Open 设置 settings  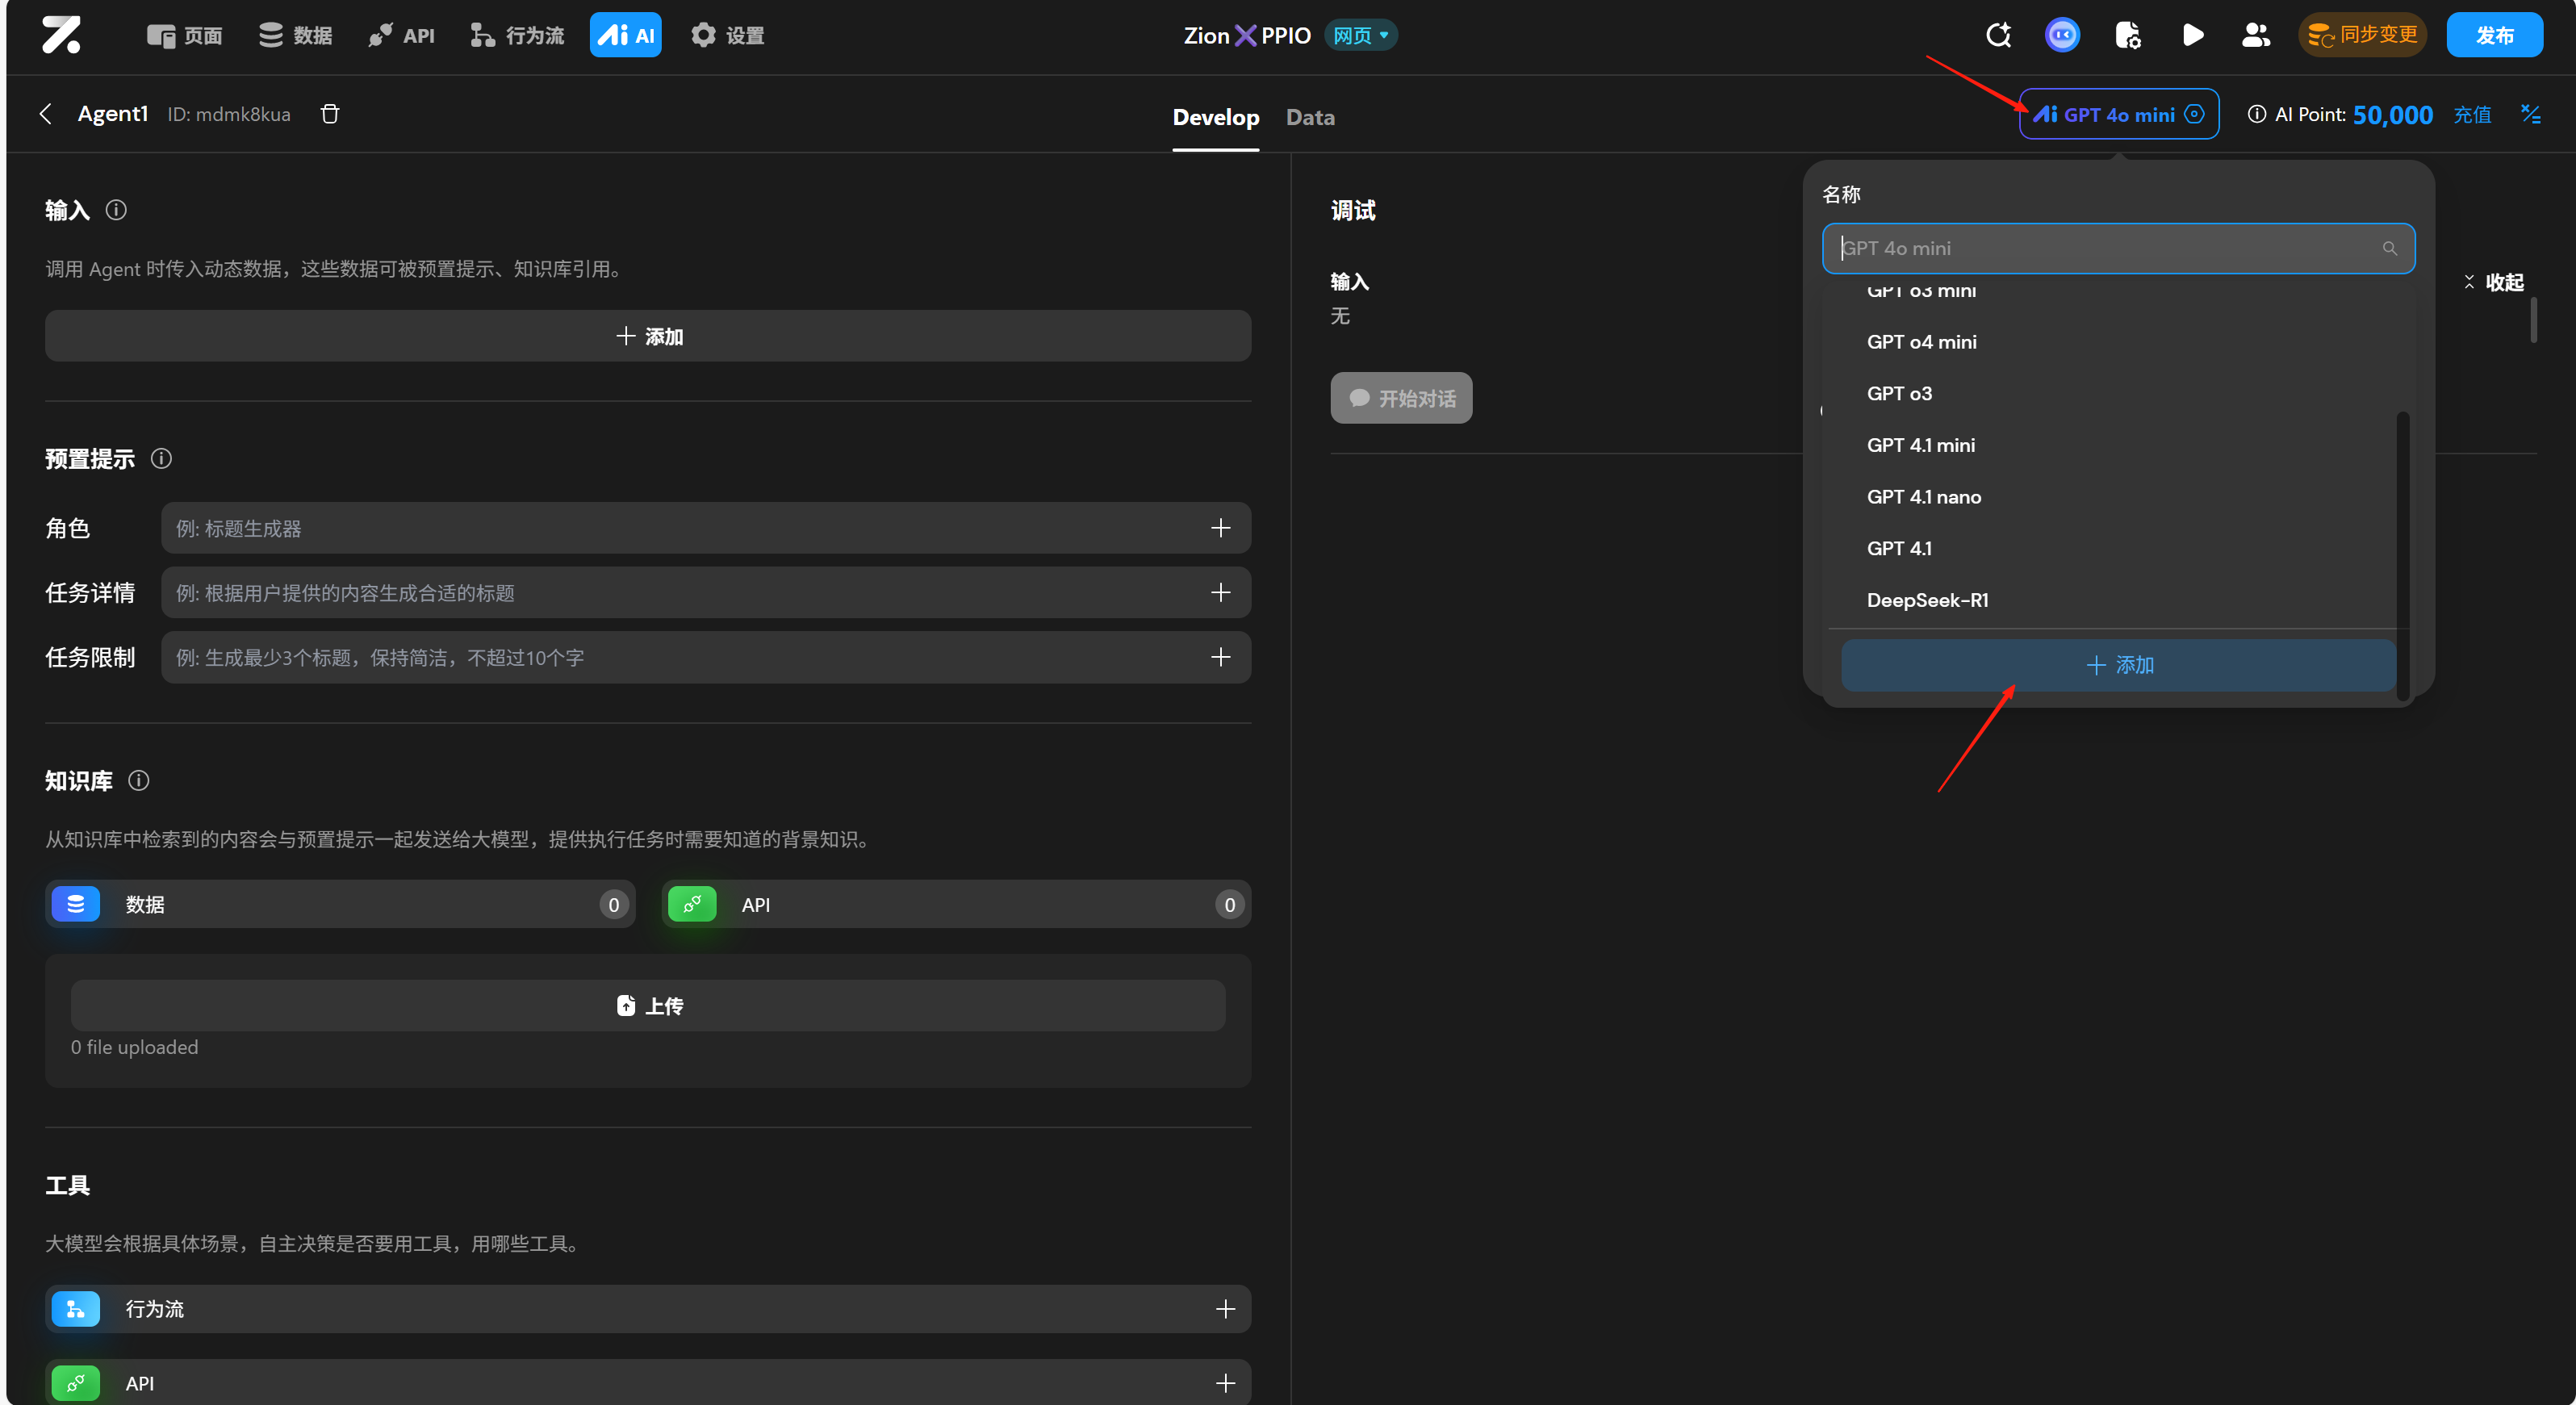point(727,36)
